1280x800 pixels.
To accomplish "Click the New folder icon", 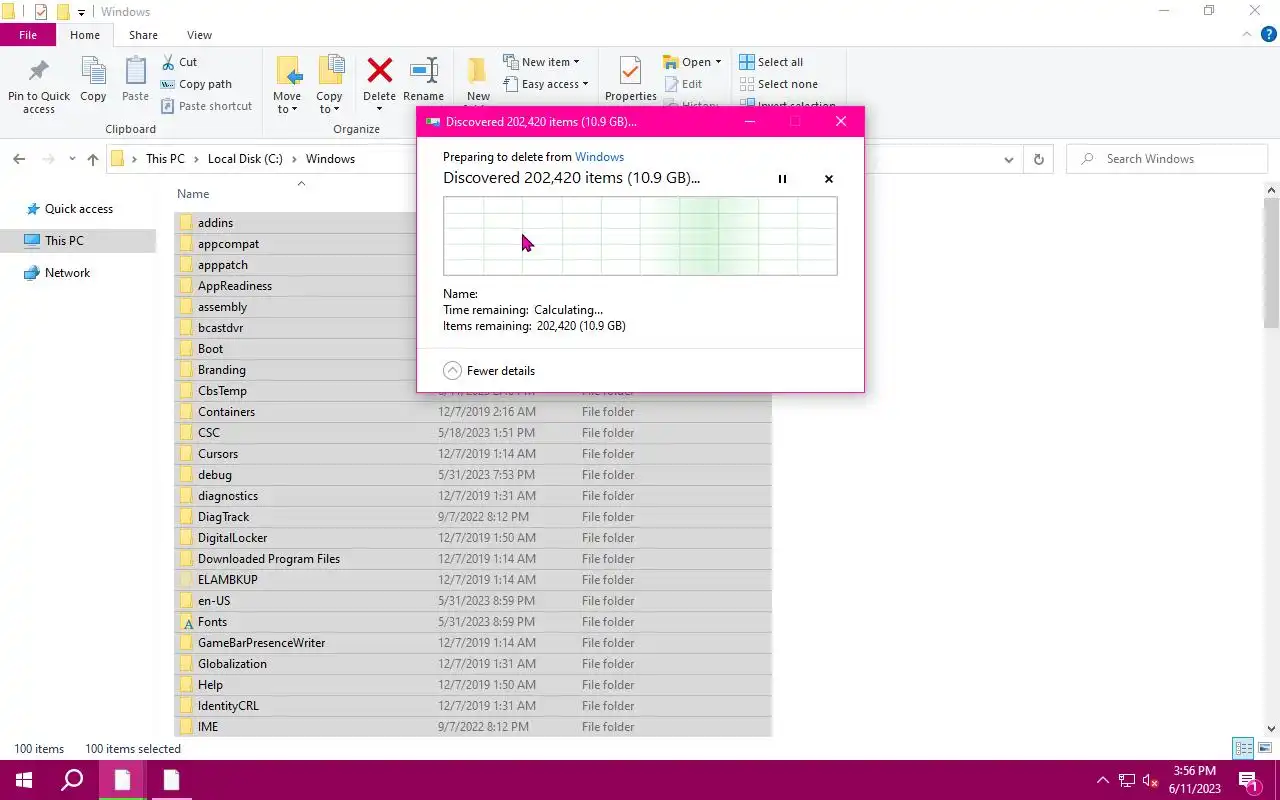I will pyautogui.click(x=478, y=72).
